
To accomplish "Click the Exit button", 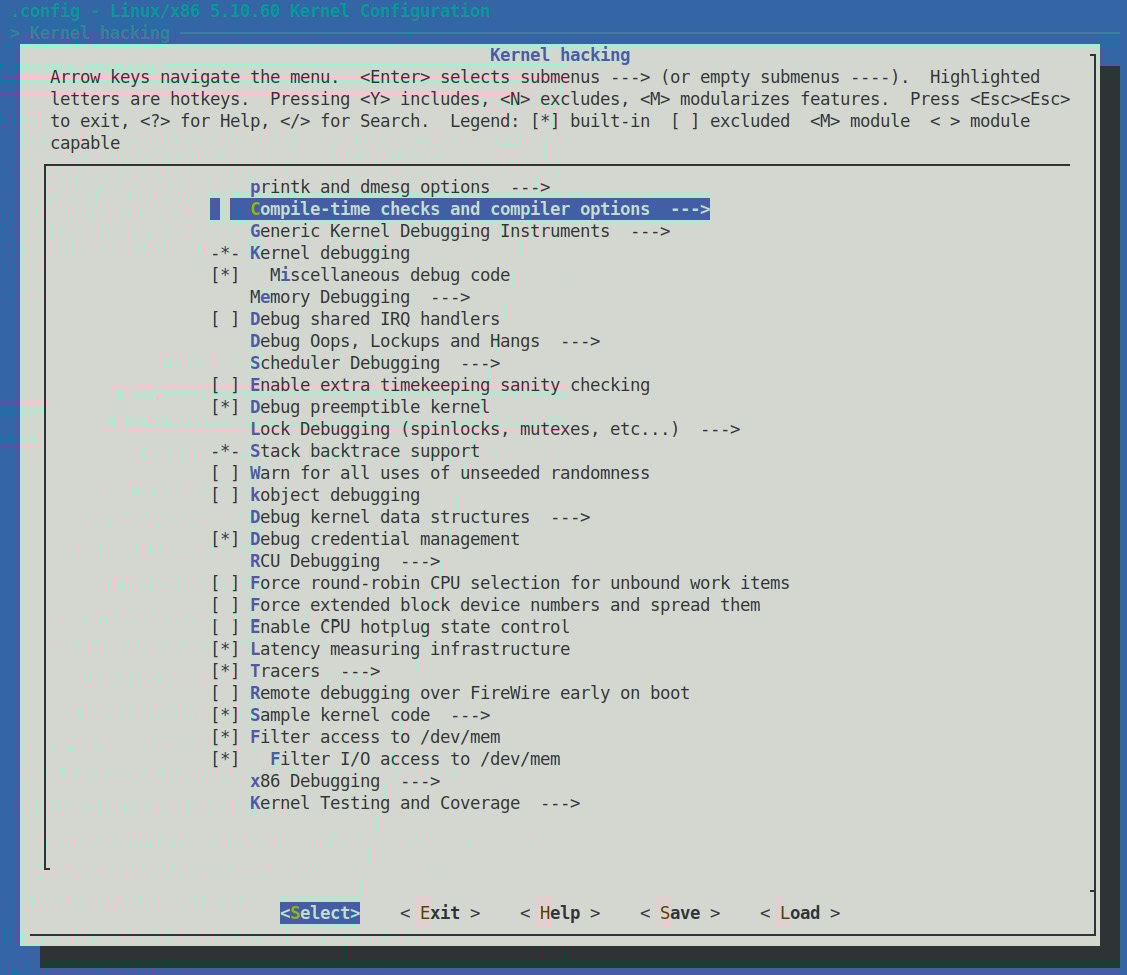I will [x=440, y=912].
